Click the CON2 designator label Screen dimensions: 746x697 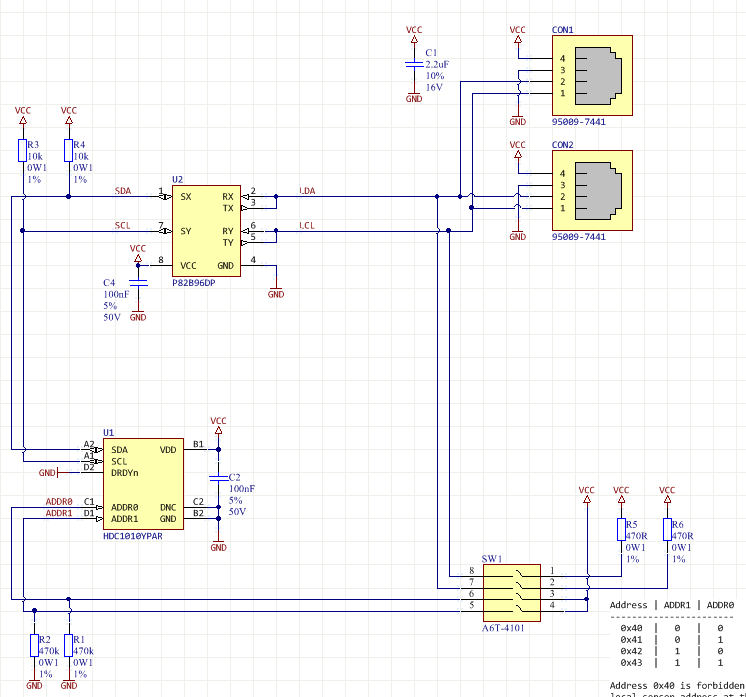(x=562, y=145)
